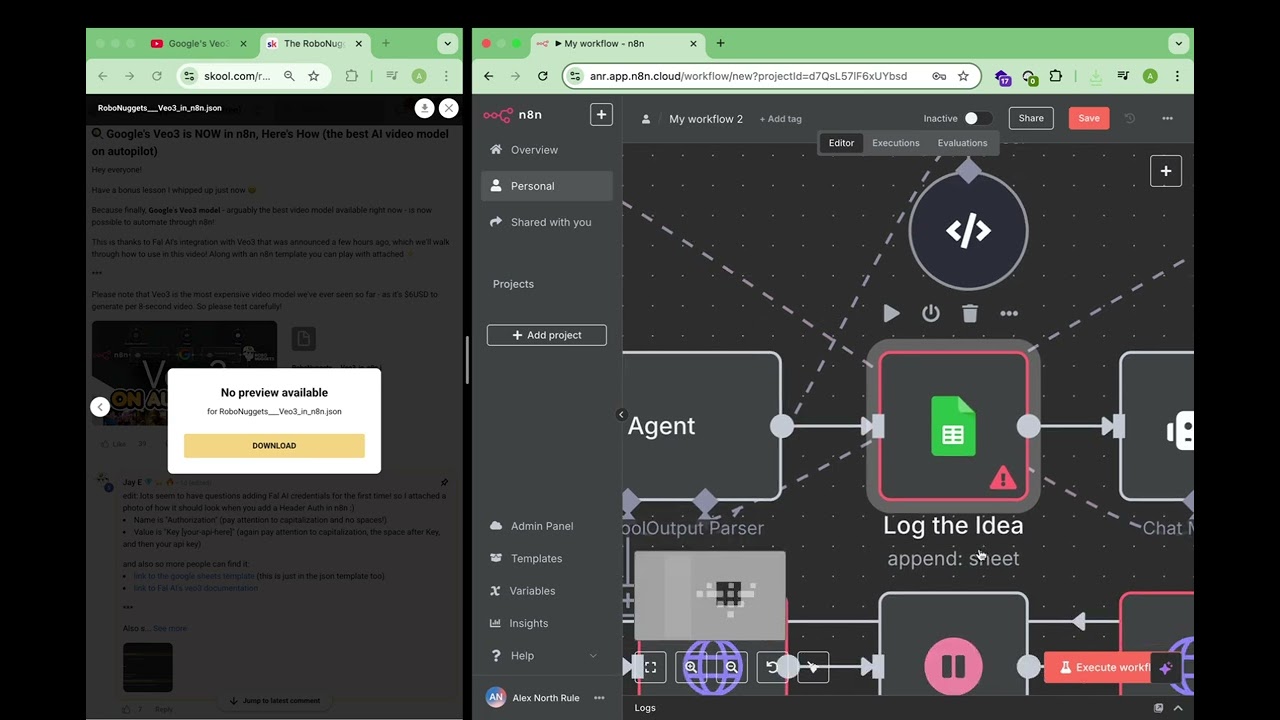Switch to Evaluations tab
The height and width of the screenshot is (720, 1280).
pos(962,143)
